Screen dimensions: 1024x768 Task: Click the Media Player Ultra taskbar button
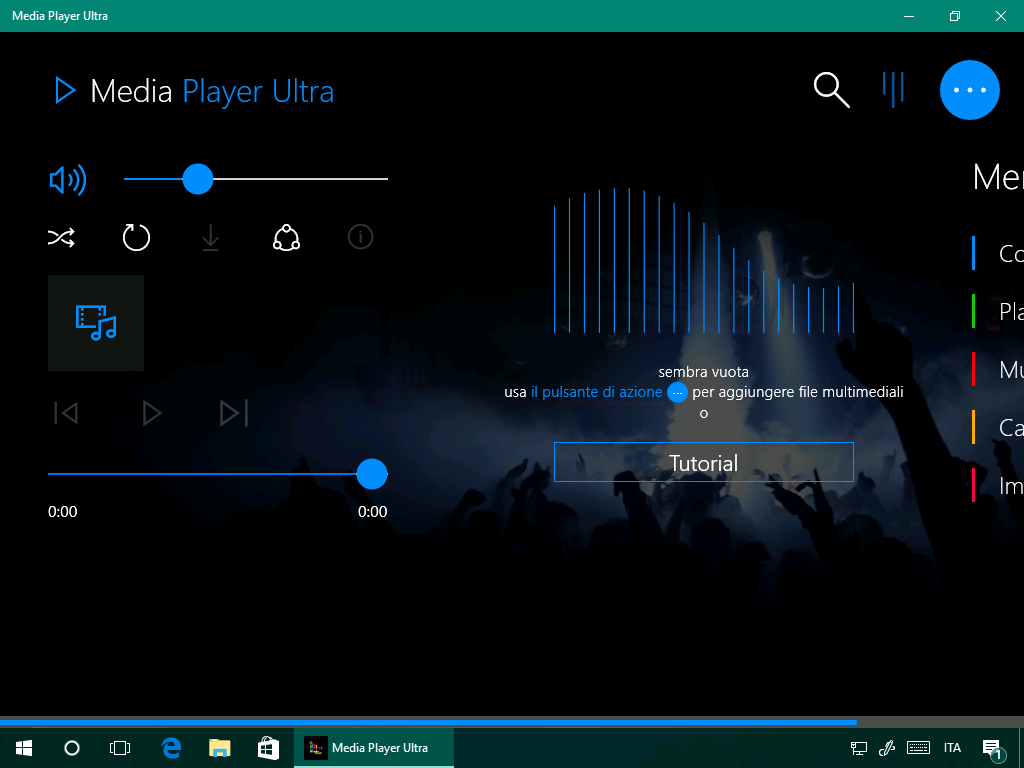(374, 748)
